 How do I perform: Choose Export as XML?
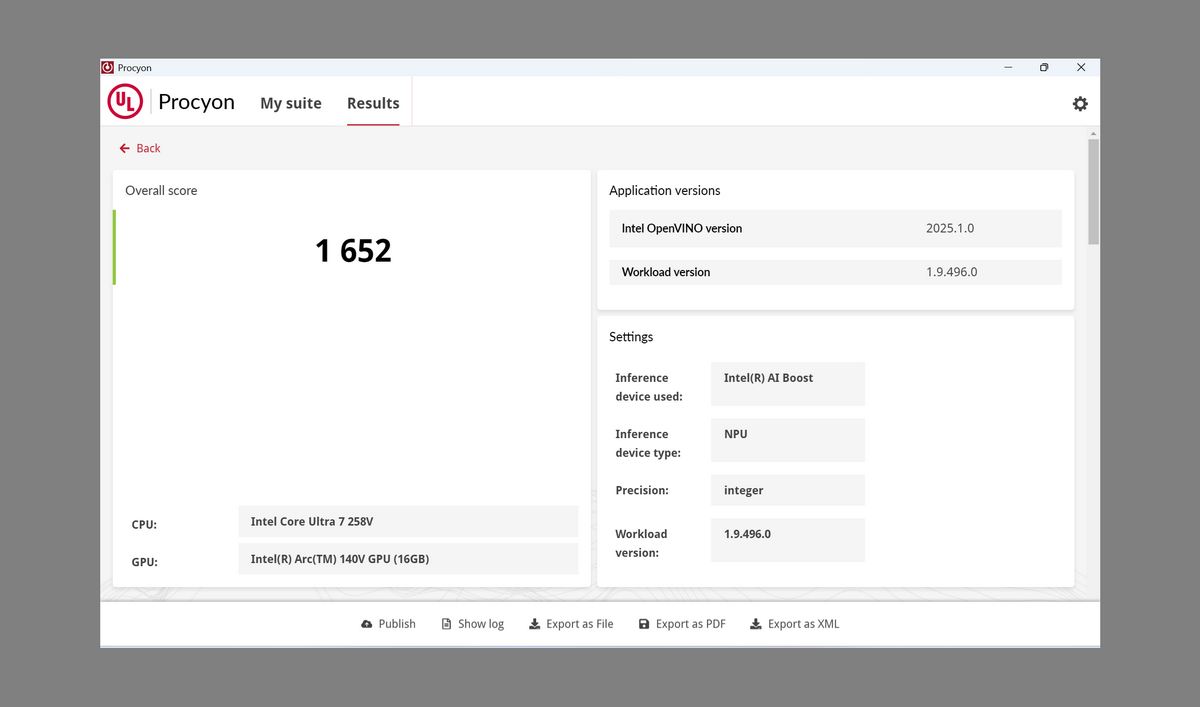[795, 624]
